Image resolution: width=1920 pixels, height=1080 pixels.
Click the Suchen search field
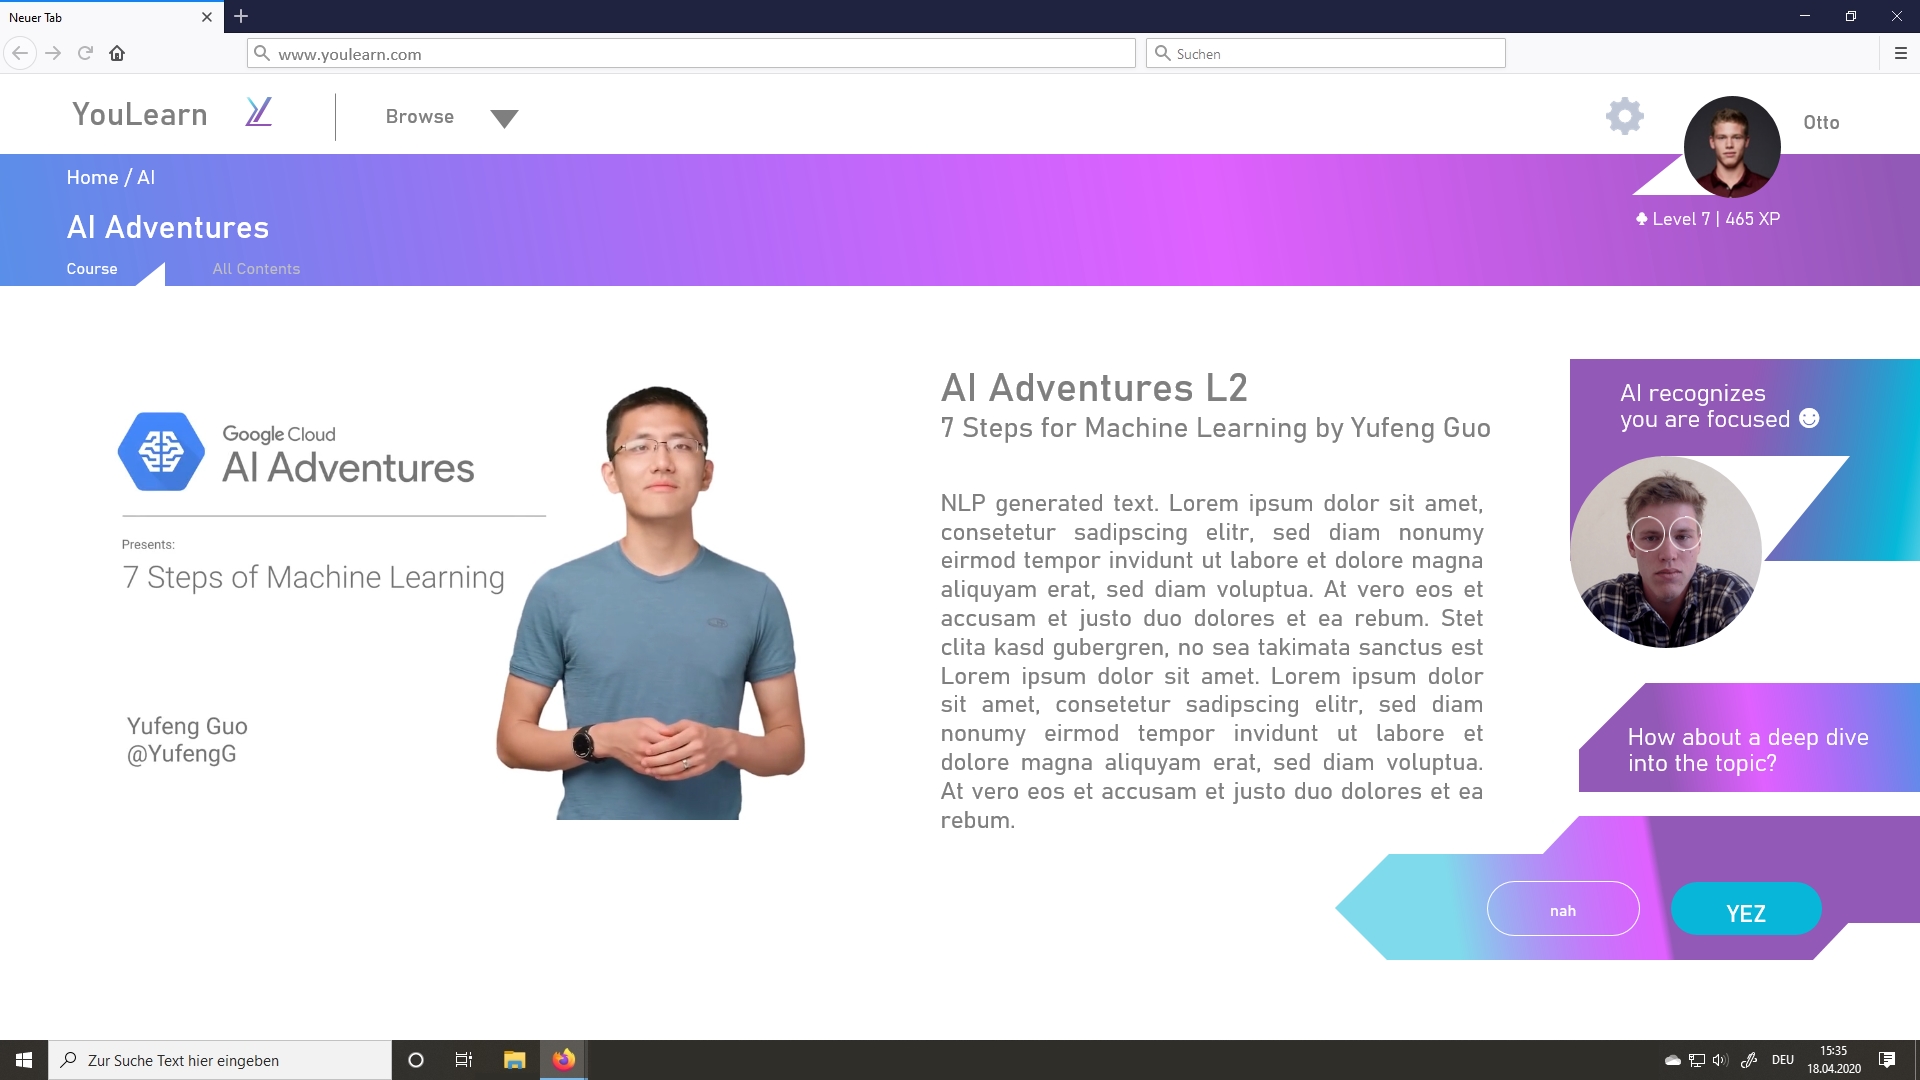point(1330,54)
